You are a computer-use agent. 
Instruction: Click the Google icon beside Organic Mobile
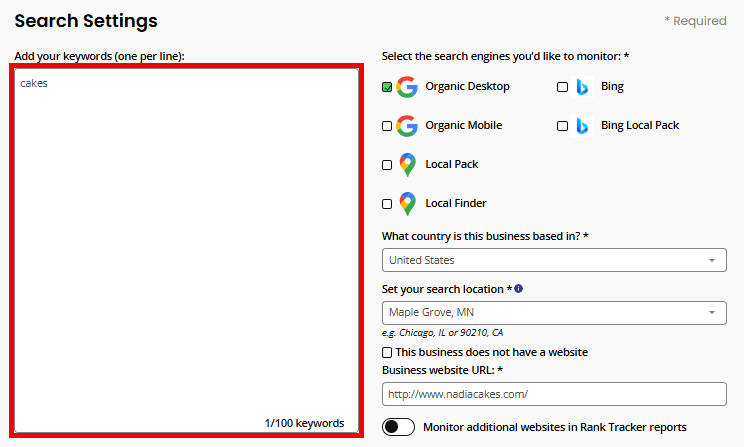pos(407,126)
